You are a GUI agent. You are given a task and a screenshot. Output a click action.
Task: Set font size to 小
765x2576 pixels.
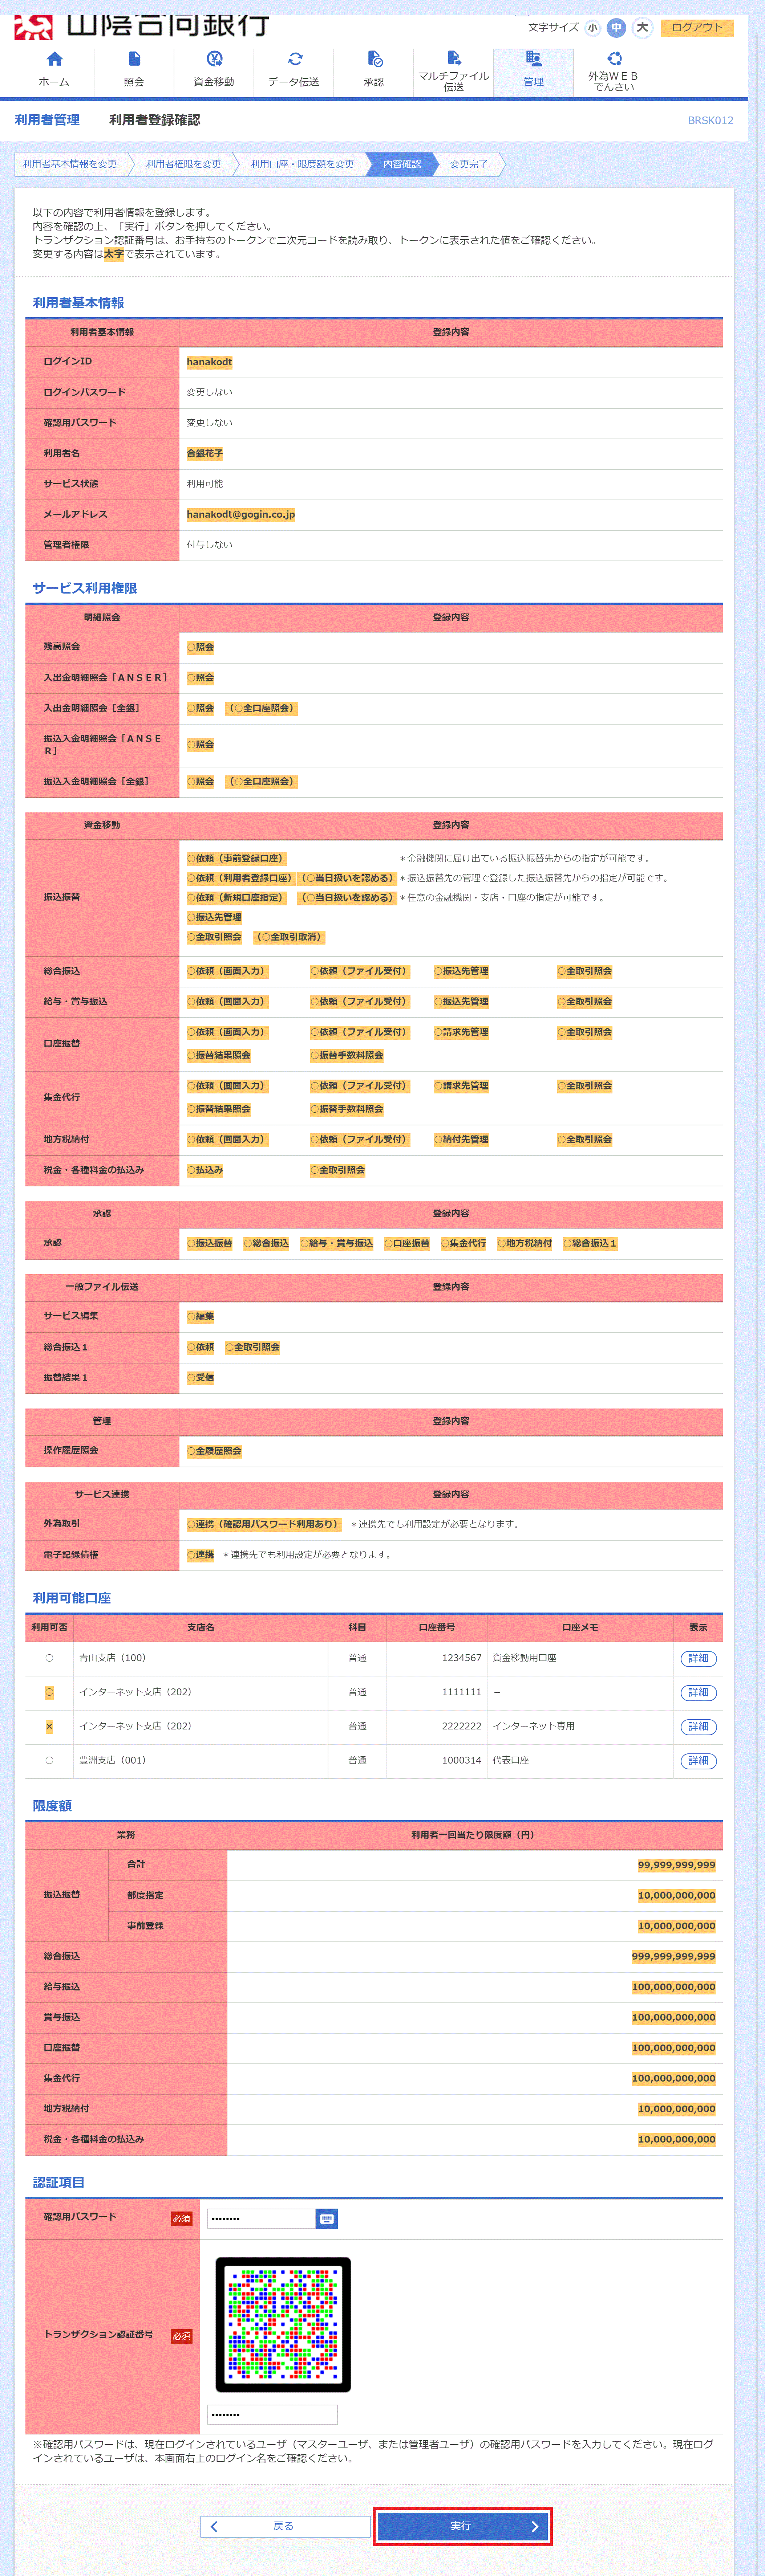point(592,28)
